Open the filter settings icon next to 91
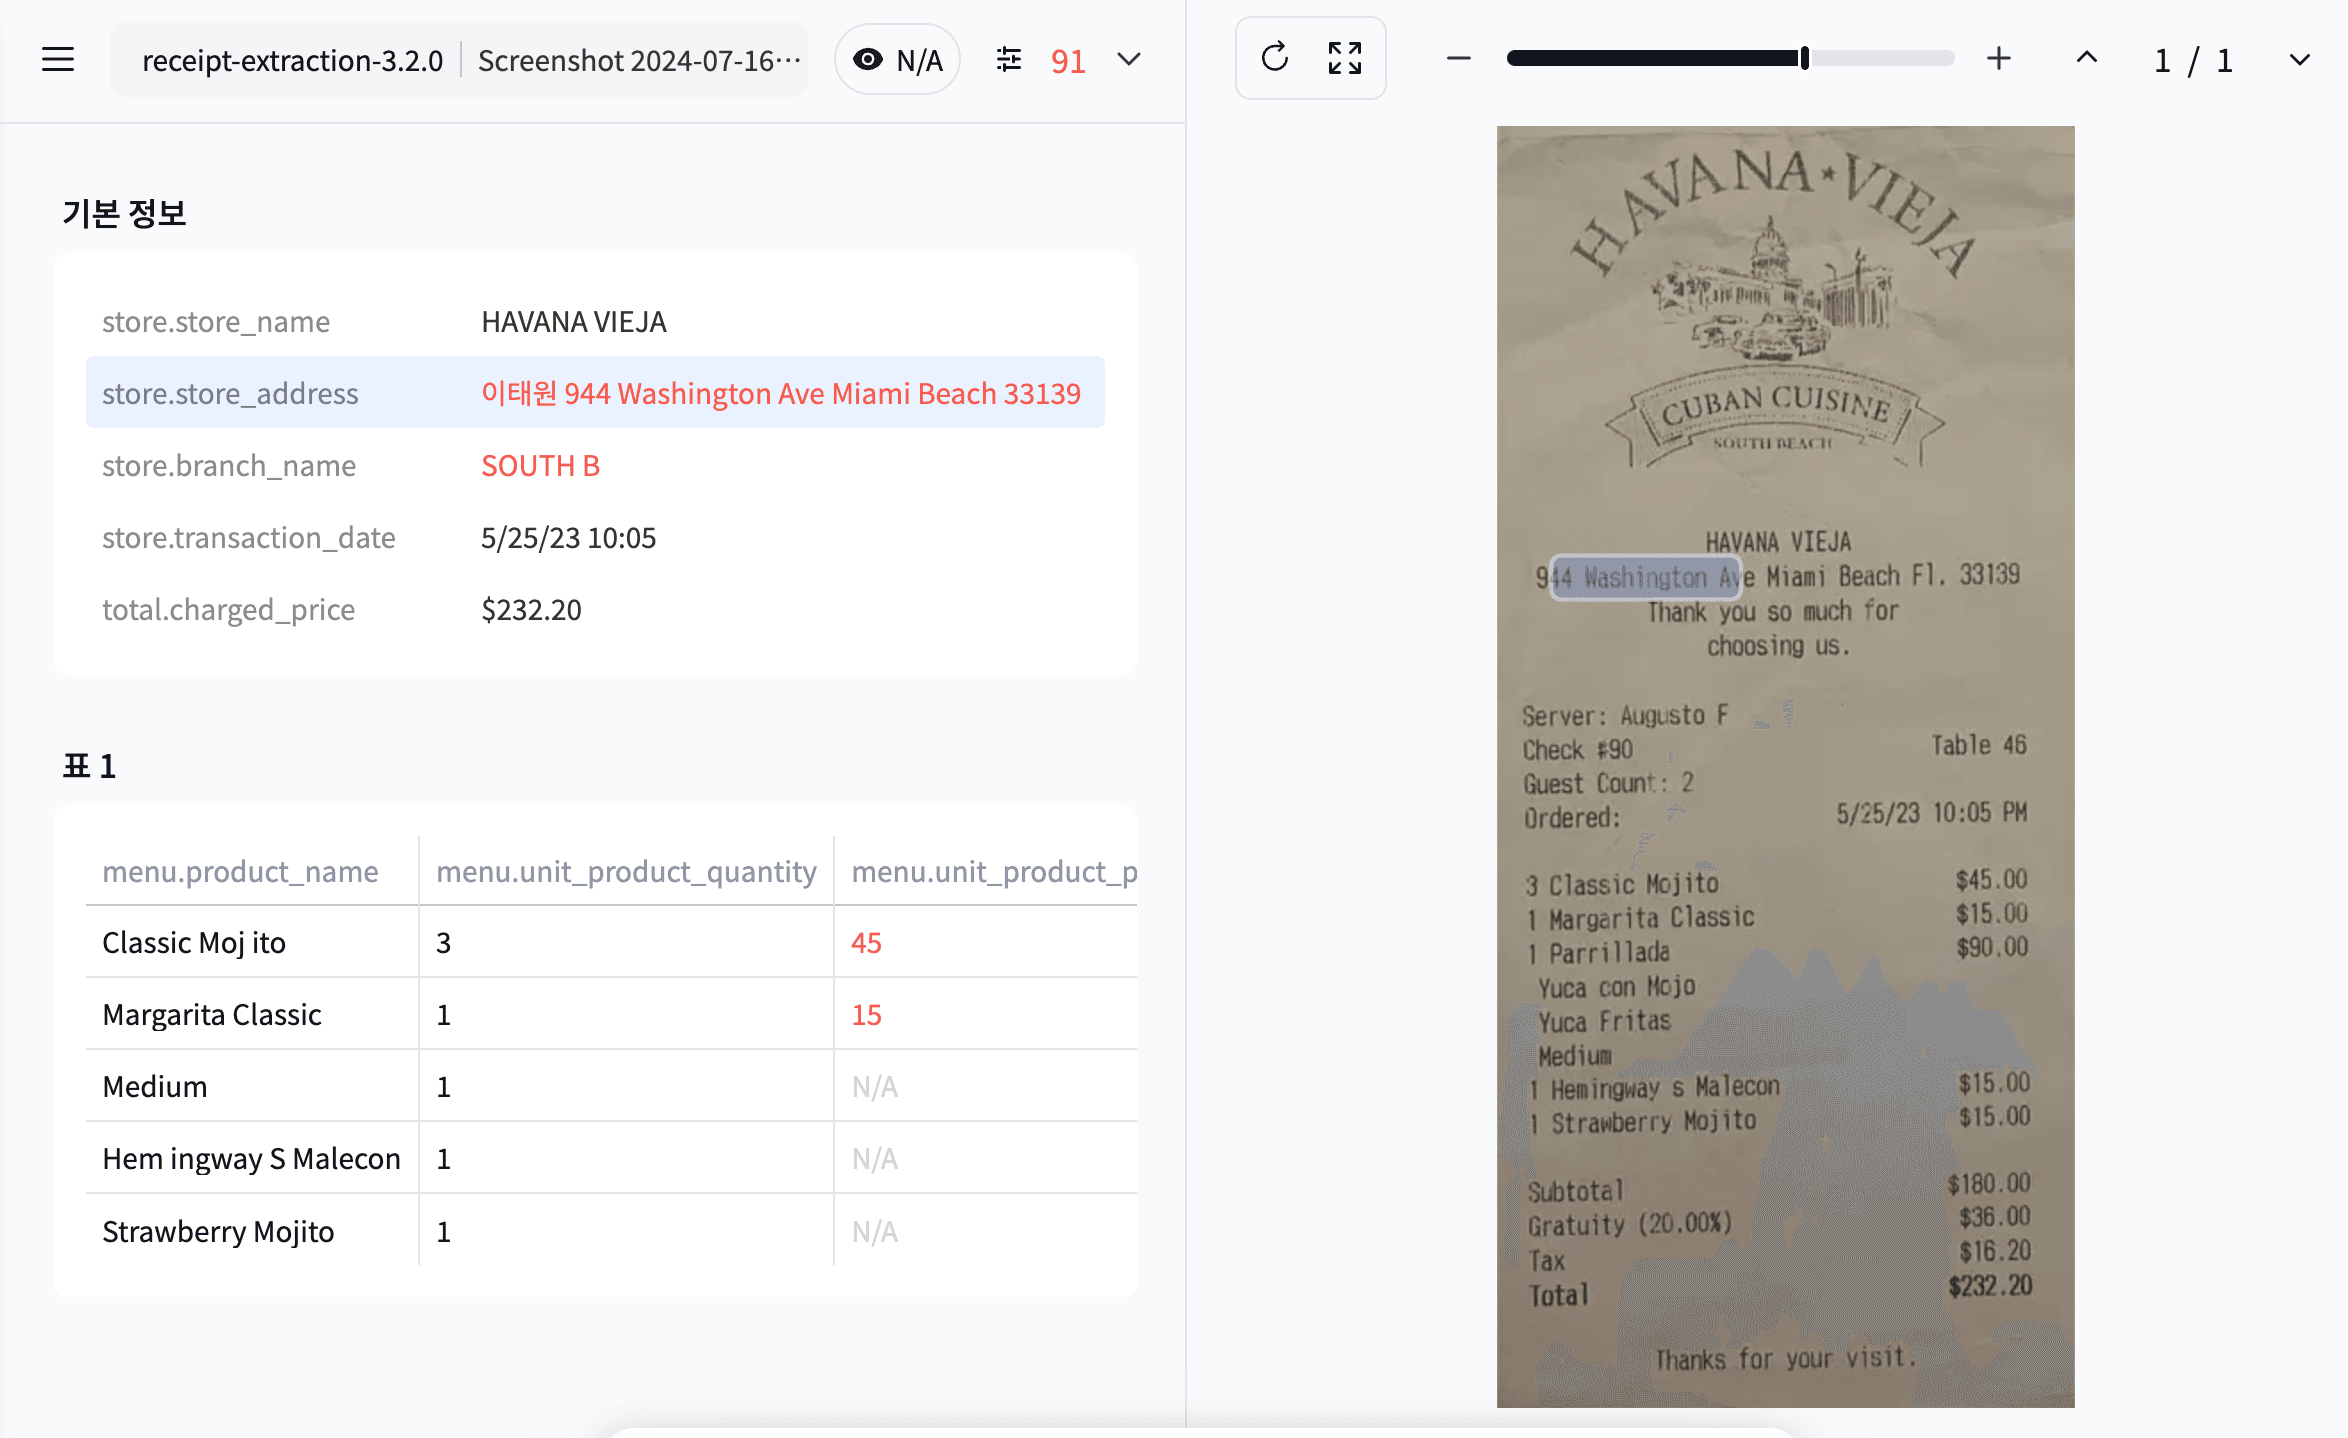This screenshot has width=2348, height=1438. 1009,59
